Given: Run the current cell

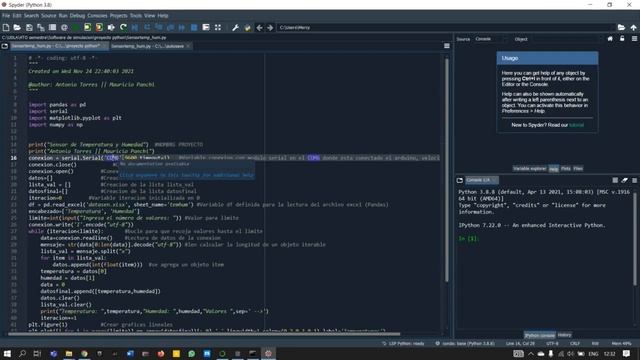Looking at the screenshot, I should tap(87, 27).
